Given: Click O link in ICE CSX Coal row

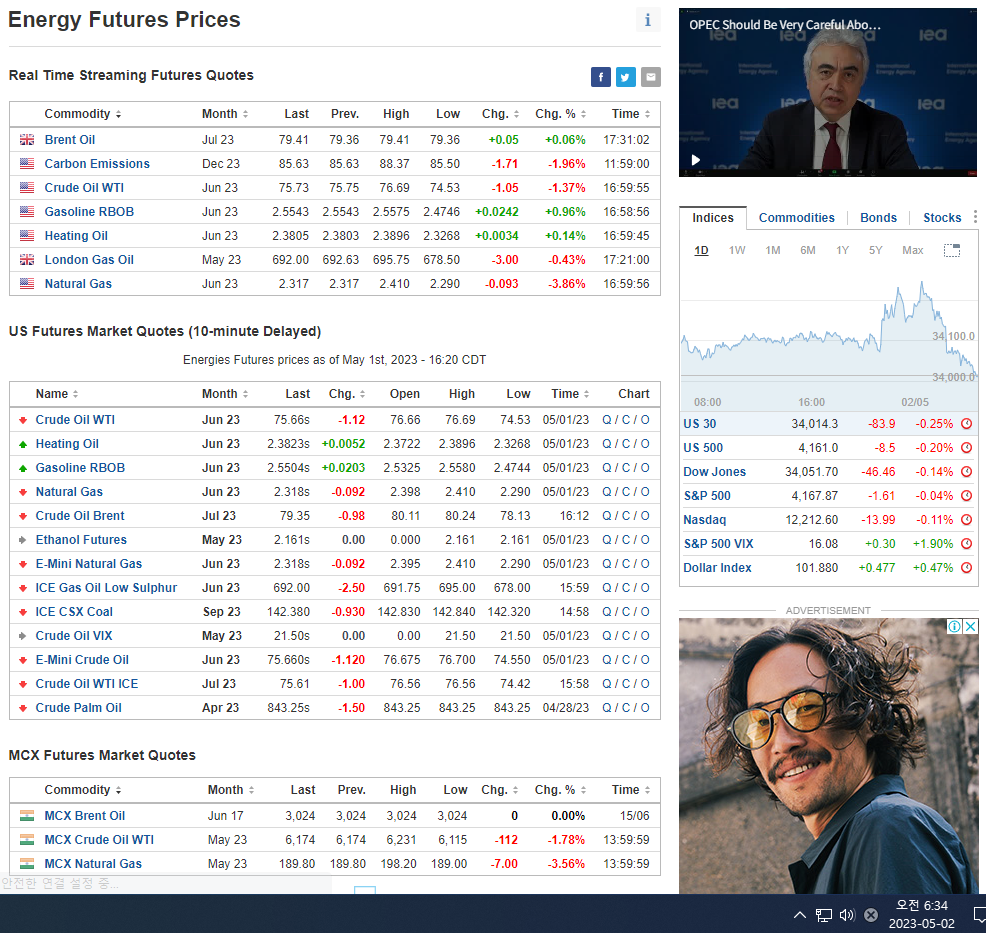Looking at the screenshot, I should pyautogui.click(x=645, y=612).
